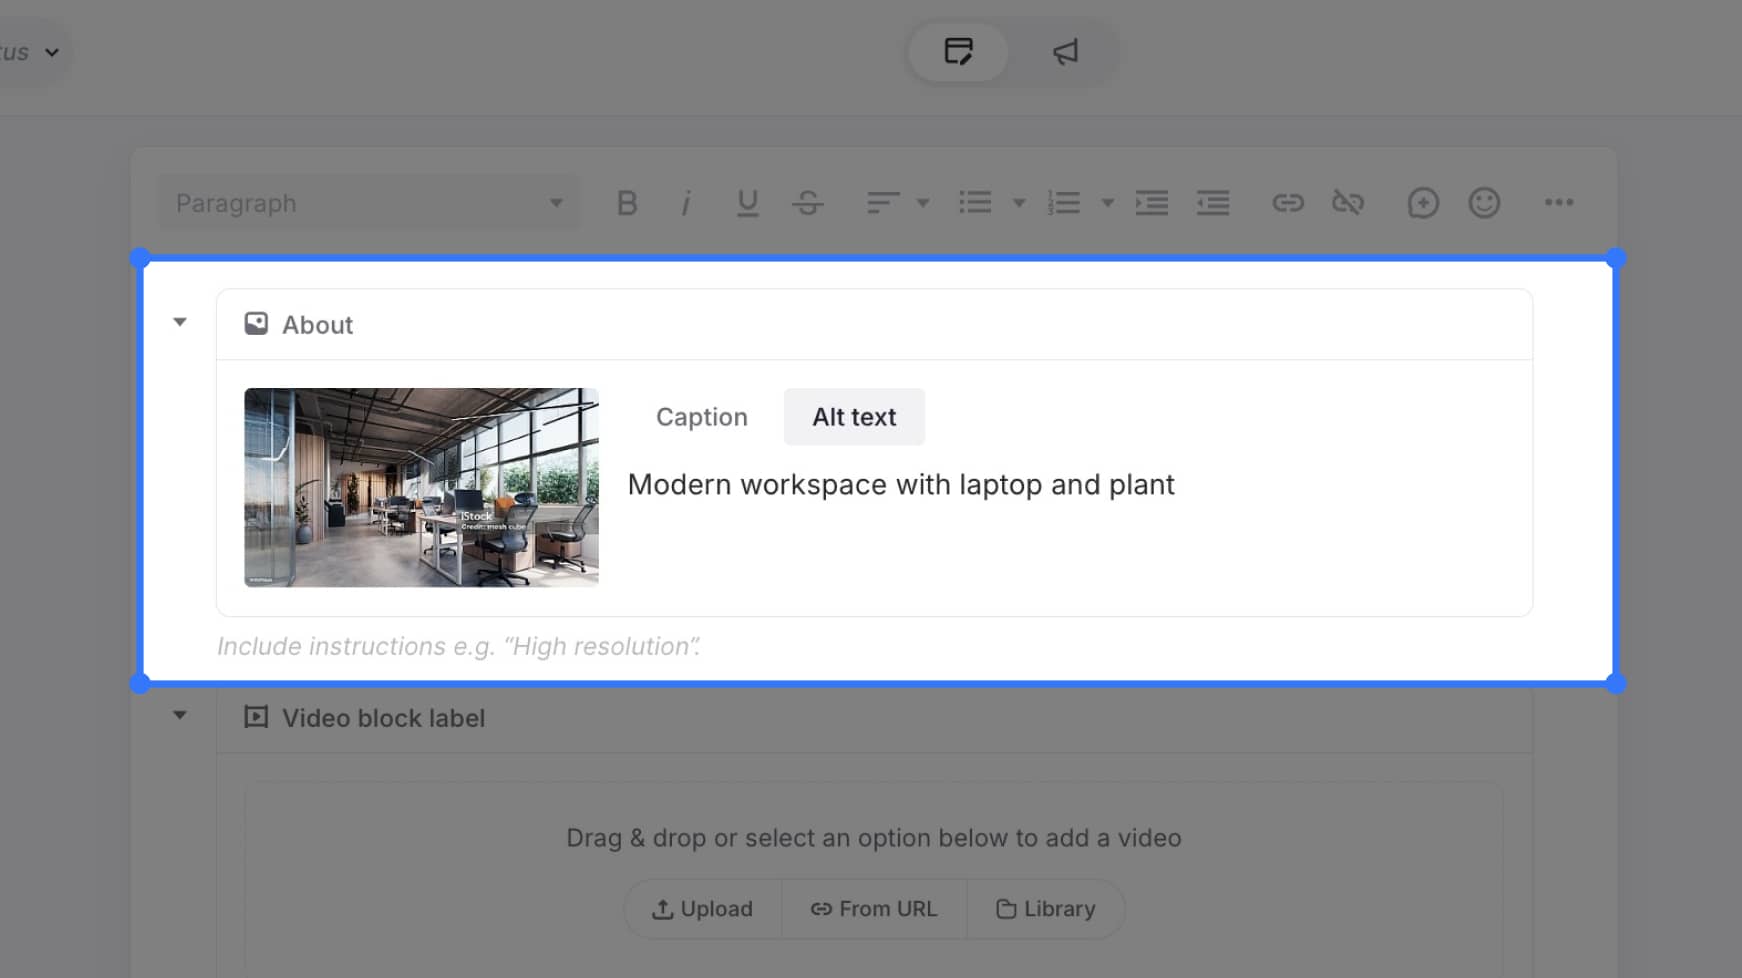This screenshot has height=978, width=1742.
Task: Click the image icon beside About
Action: point(256,323)
